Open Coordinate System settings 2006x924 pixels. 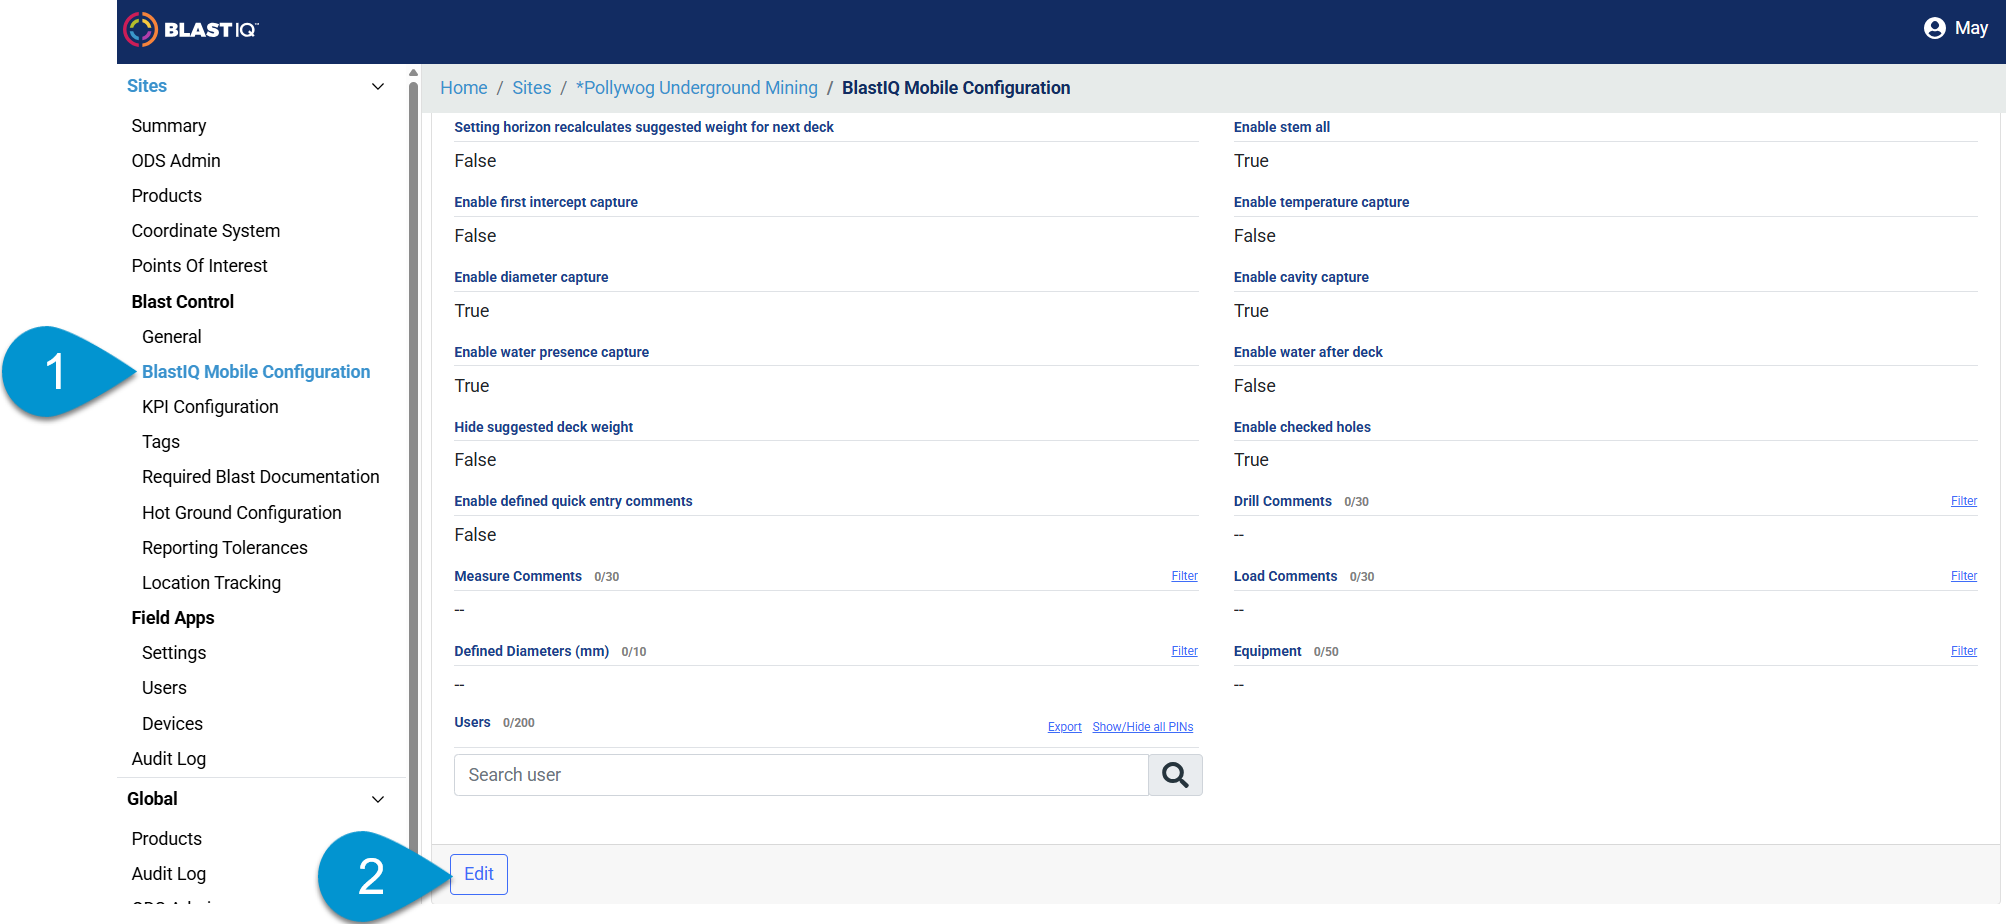click(x=206, y=231)
